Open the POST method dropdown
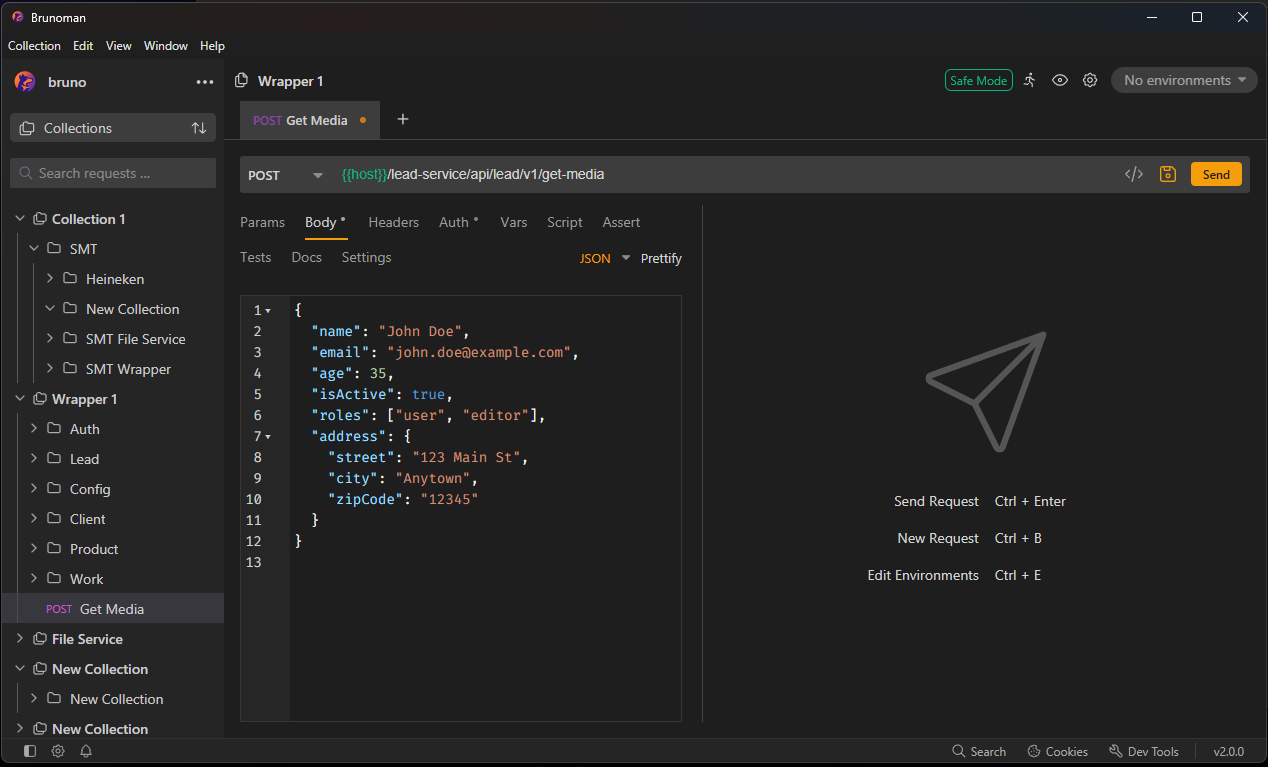Image resolution: width=1268 pixels, height=767 pixels. tap(285, 175)
